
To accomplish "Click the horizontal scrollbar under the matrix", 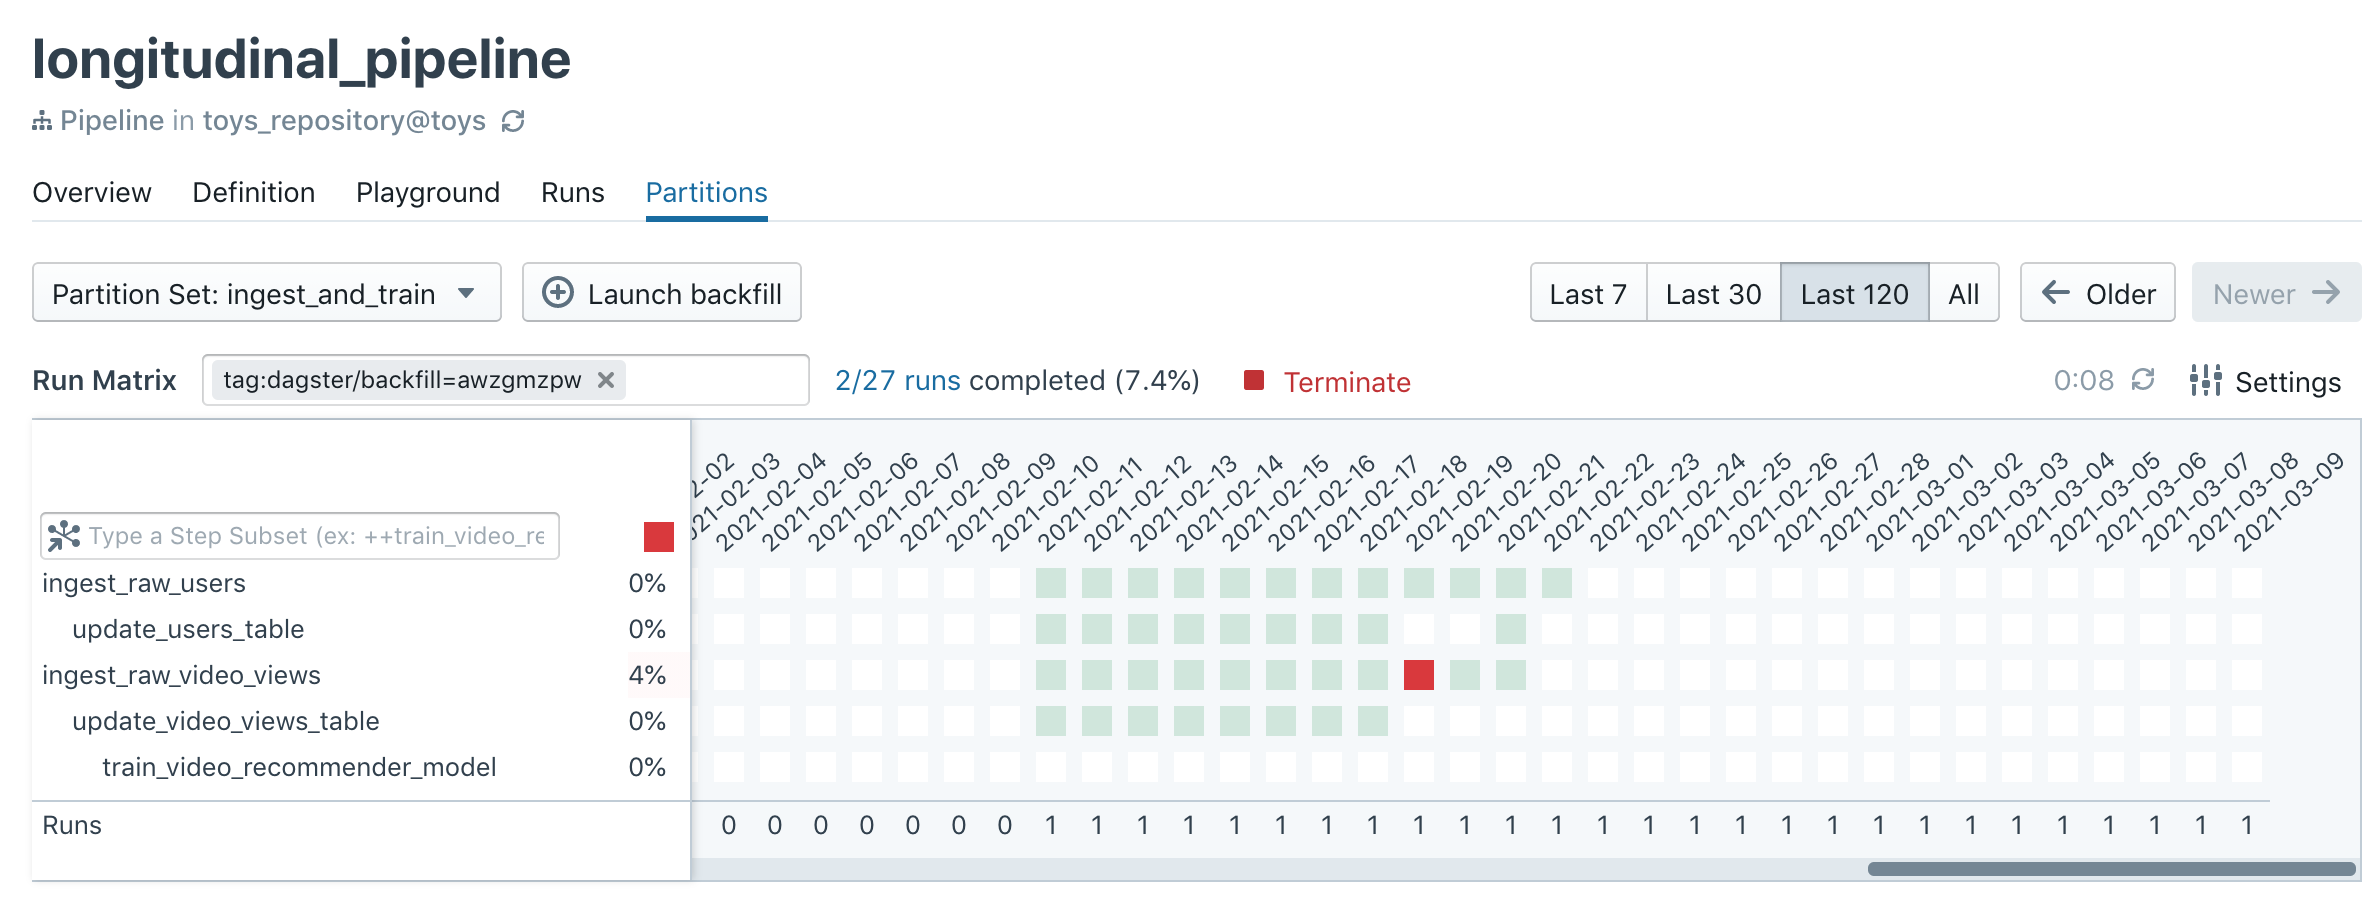I will (2111, 869).
